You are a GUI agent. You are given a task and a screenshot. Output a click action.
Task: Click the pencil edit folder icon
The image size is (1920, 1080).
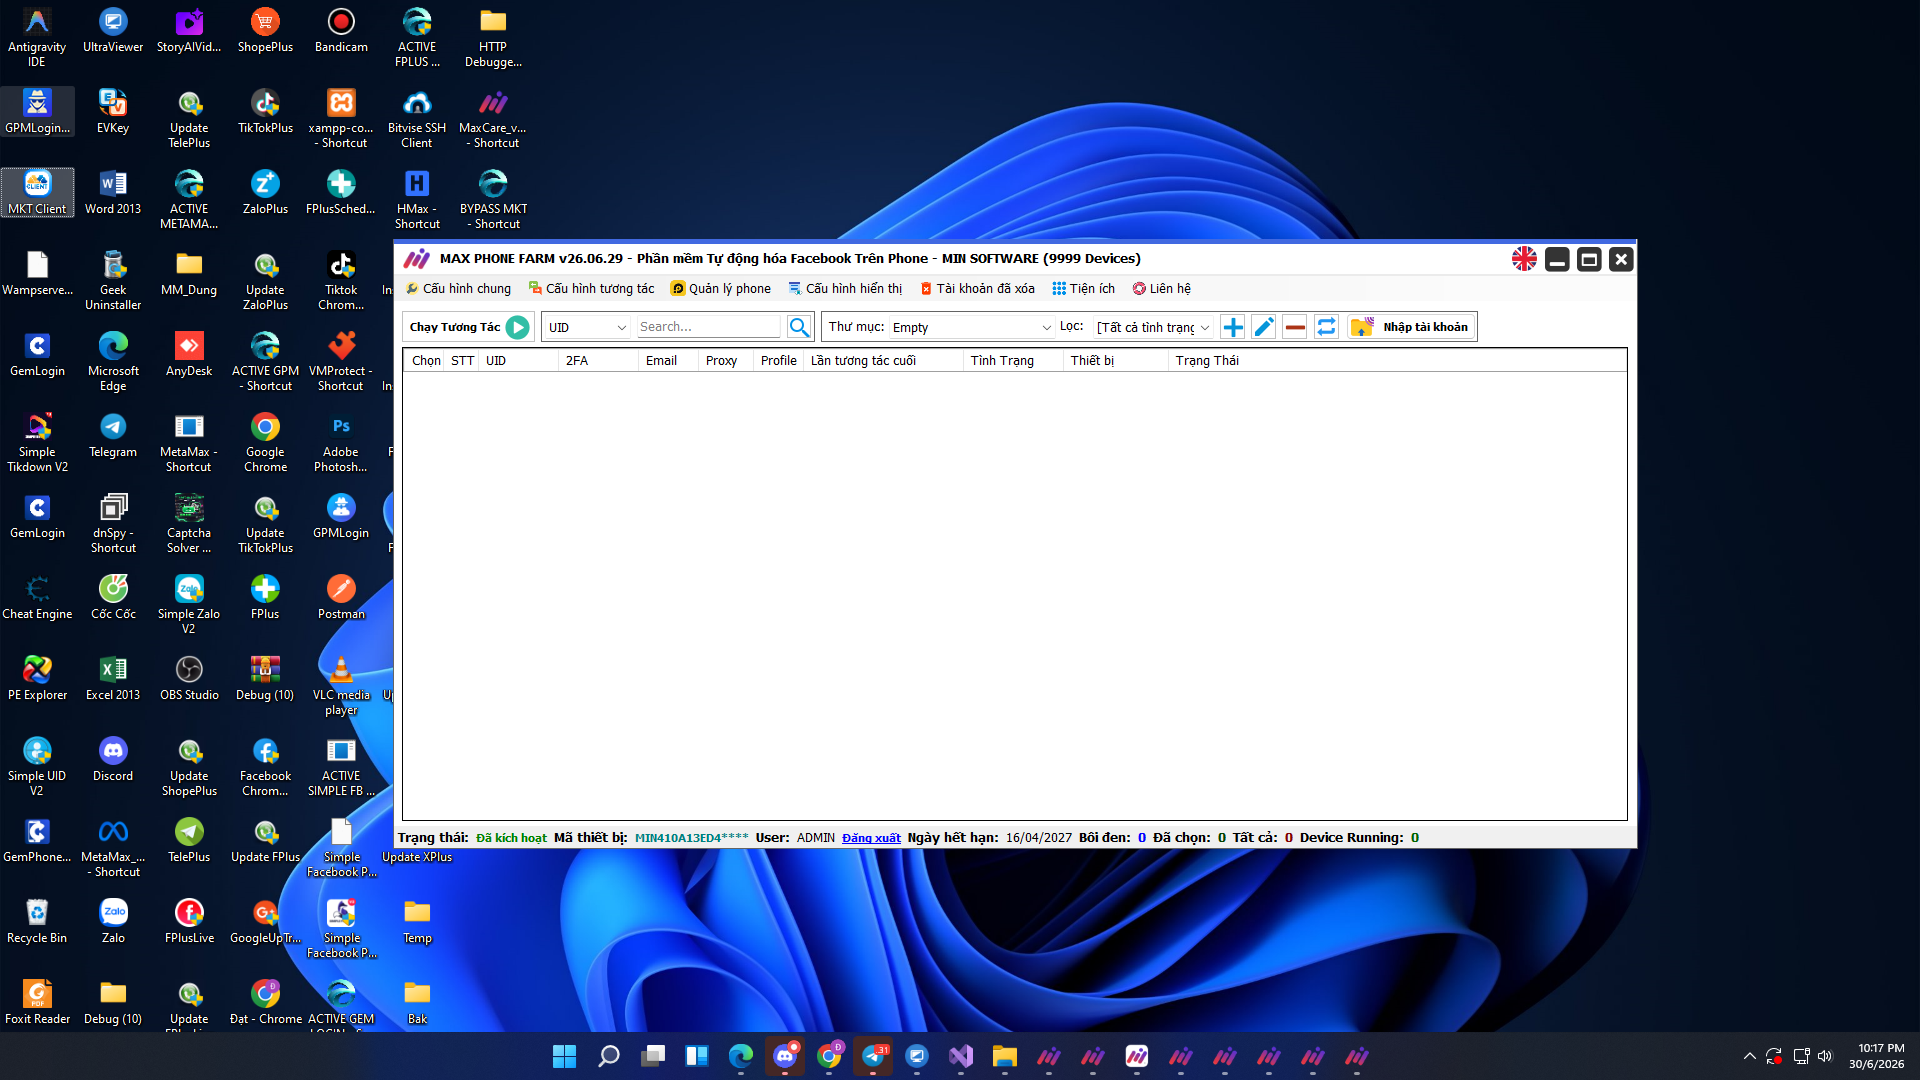[x=1264, y=327]
